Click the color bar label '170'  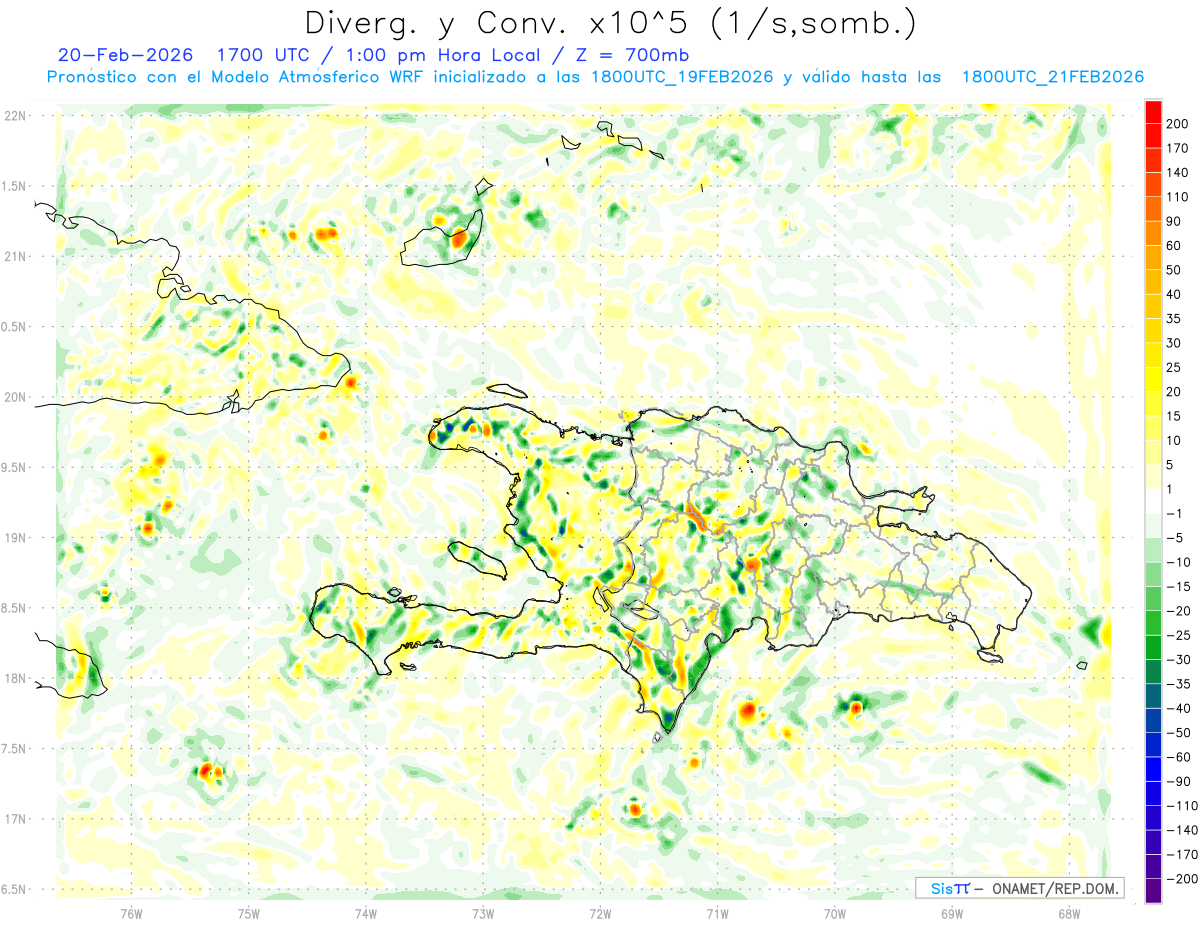pos(1177,148)
